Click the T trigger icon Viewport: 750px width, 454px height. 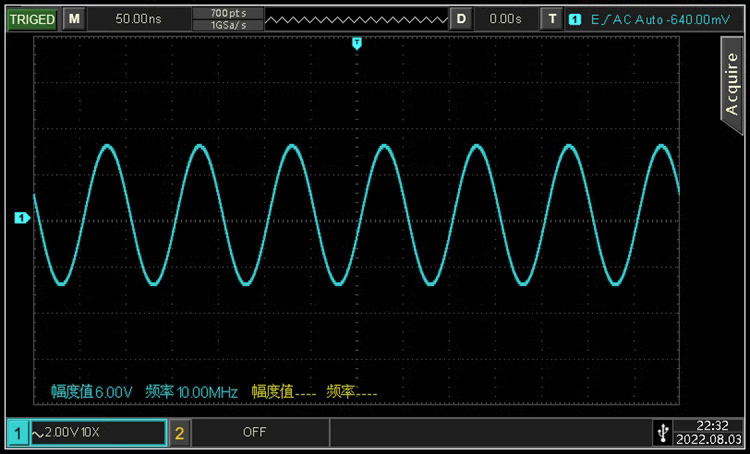(552, 19)
